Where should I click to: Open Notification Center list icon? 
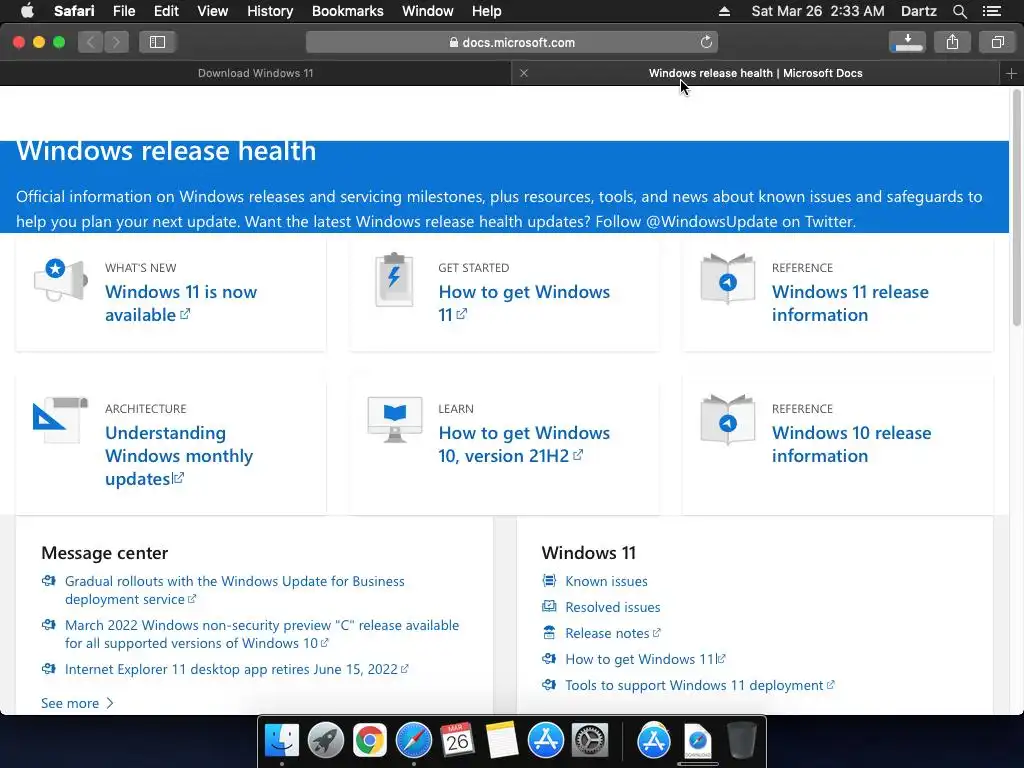click(x=992, y=11)
